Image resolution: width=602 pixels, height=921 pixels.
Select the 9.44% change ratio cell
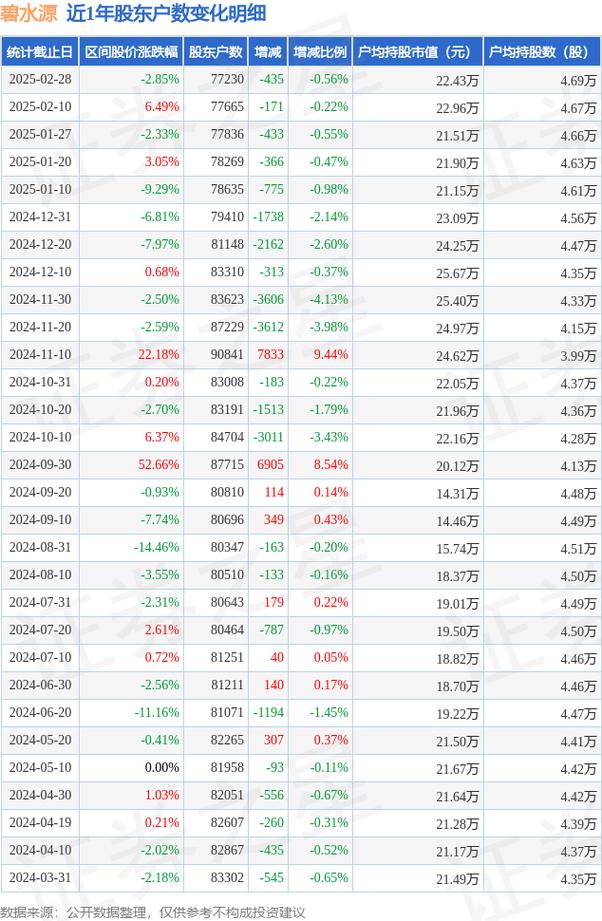pos(328,354)
